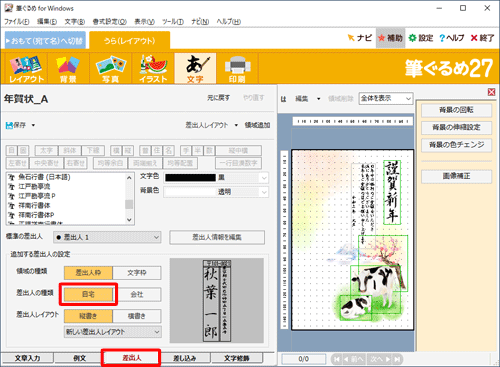Image resolution: width=500 pixels, height=367 pixels.
Task: Select 会社 sender type
Action: pos(137,294)
